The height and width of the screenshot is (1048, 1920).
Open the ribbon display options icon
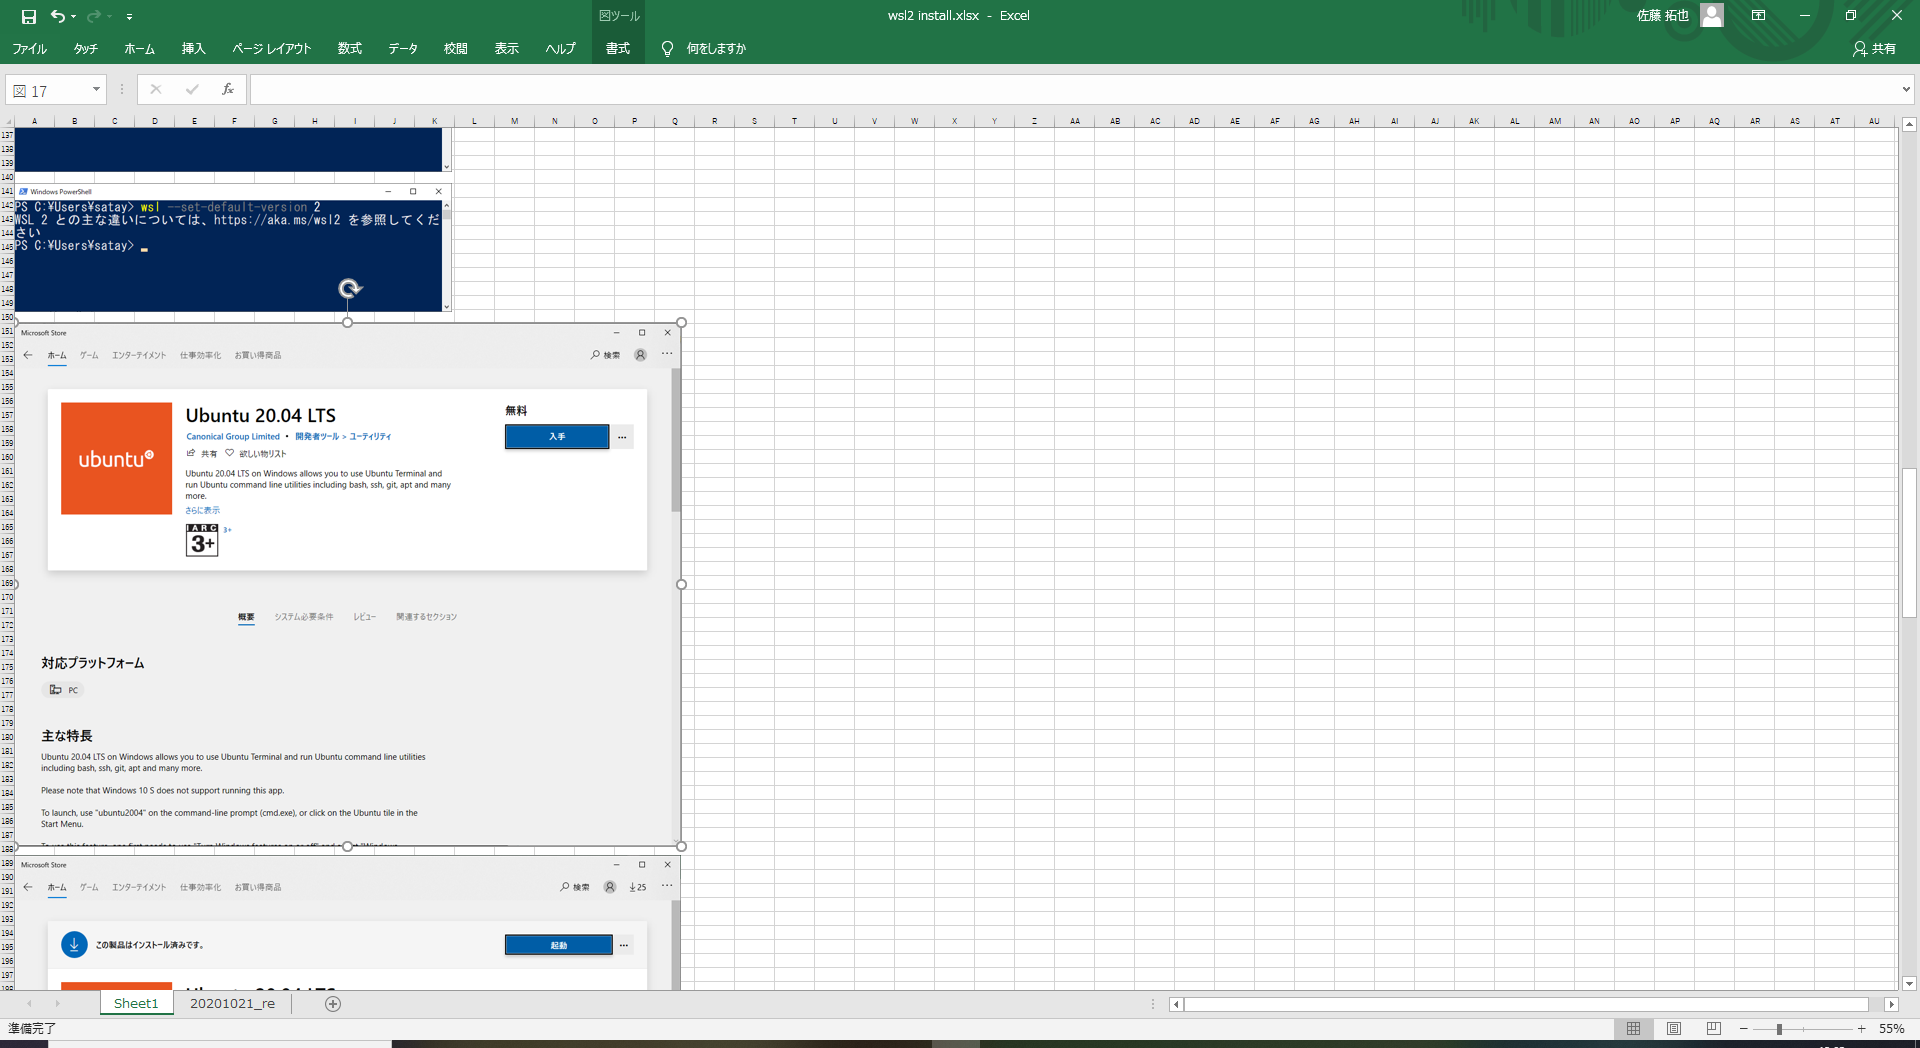pyautogui.click(x=1758, y=15)
